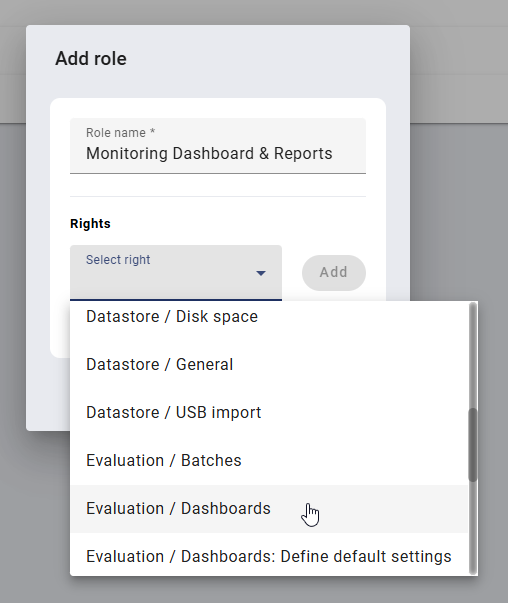
Task: Click scrollbar track above the thumb
Action: click(x=473, y=356)
